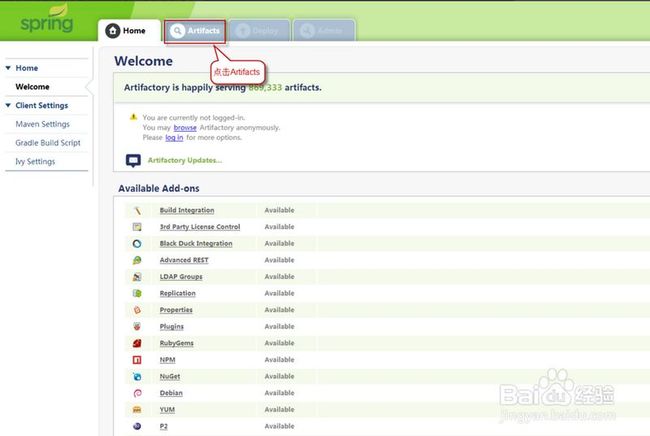Click the Client Settings sidebar heading

click(x=41, y=105)
